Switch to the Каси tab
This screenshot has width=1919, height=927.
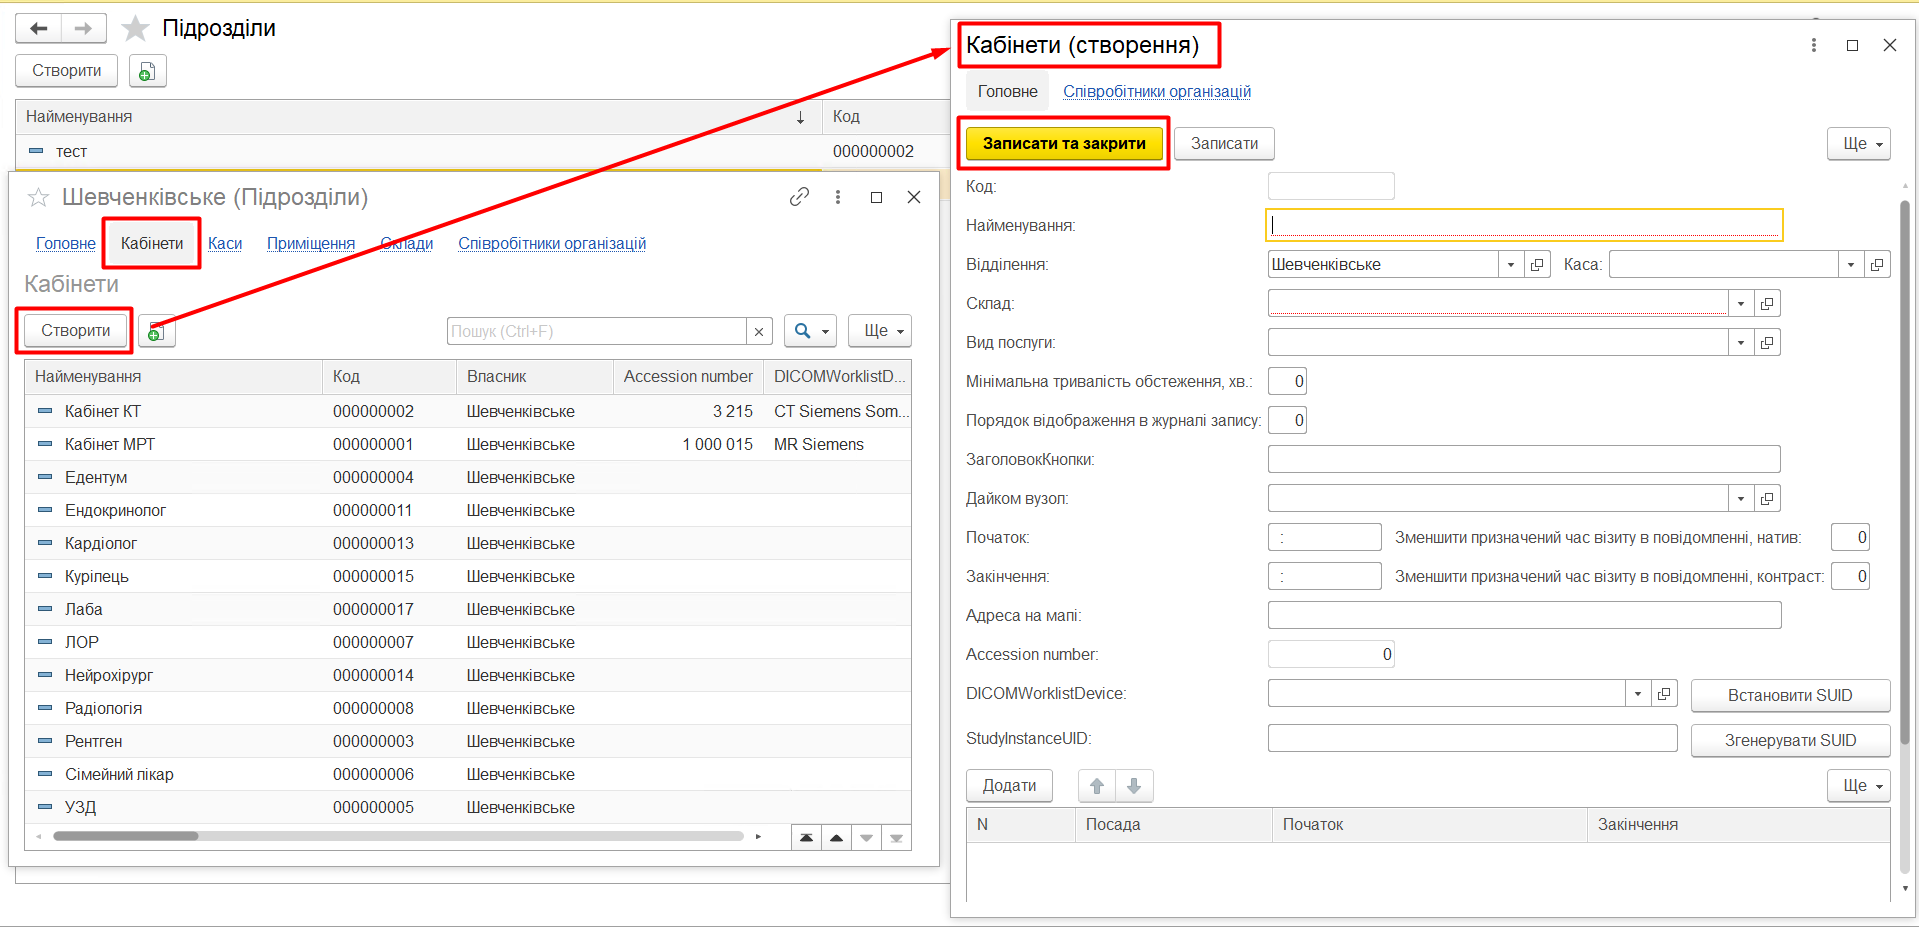225,243
